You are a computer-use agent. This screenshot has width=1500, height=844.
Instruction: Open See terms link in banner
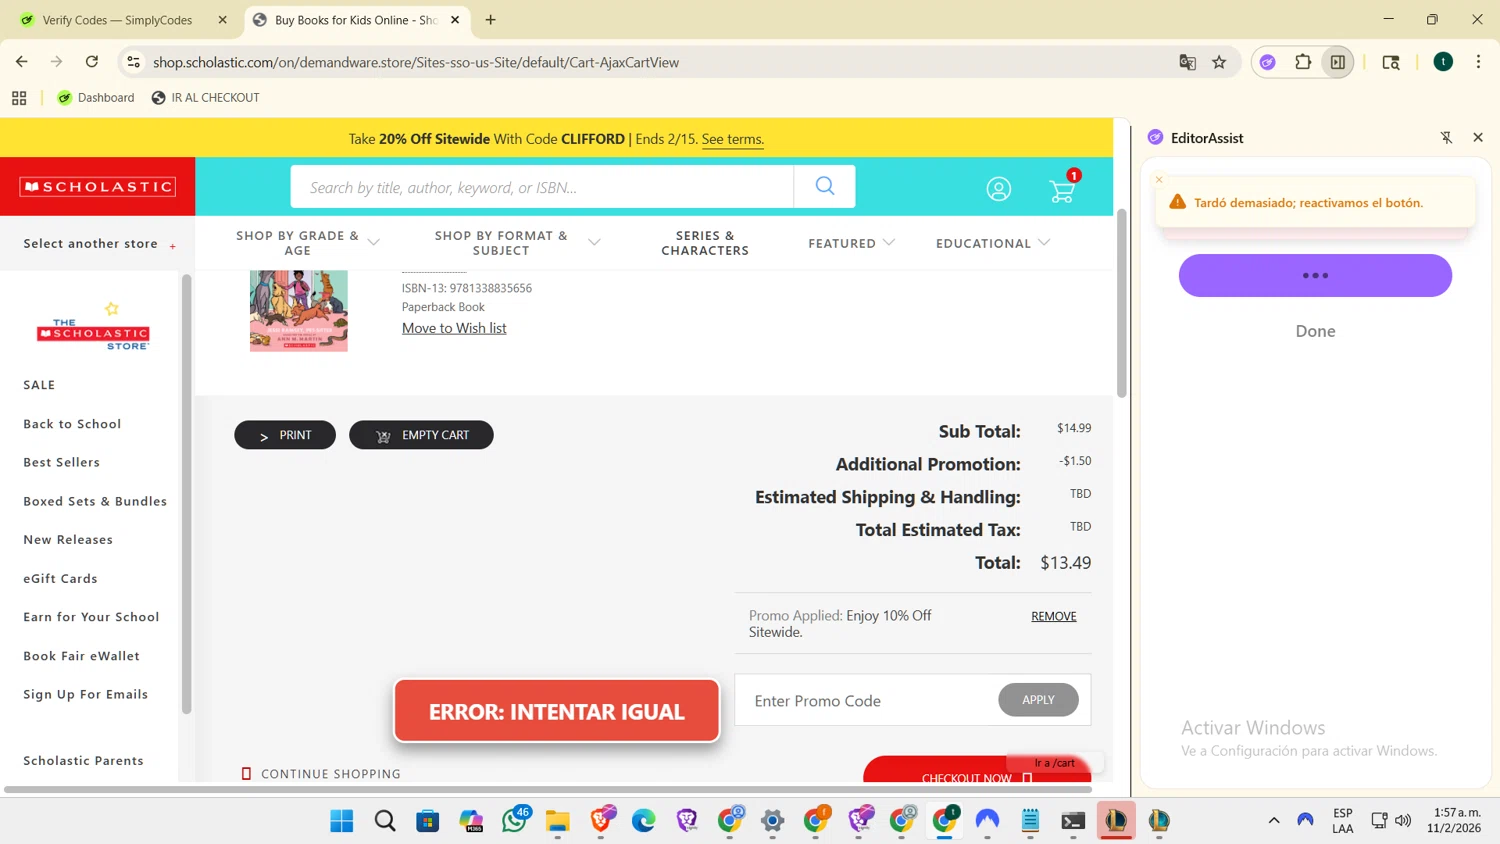732,139
